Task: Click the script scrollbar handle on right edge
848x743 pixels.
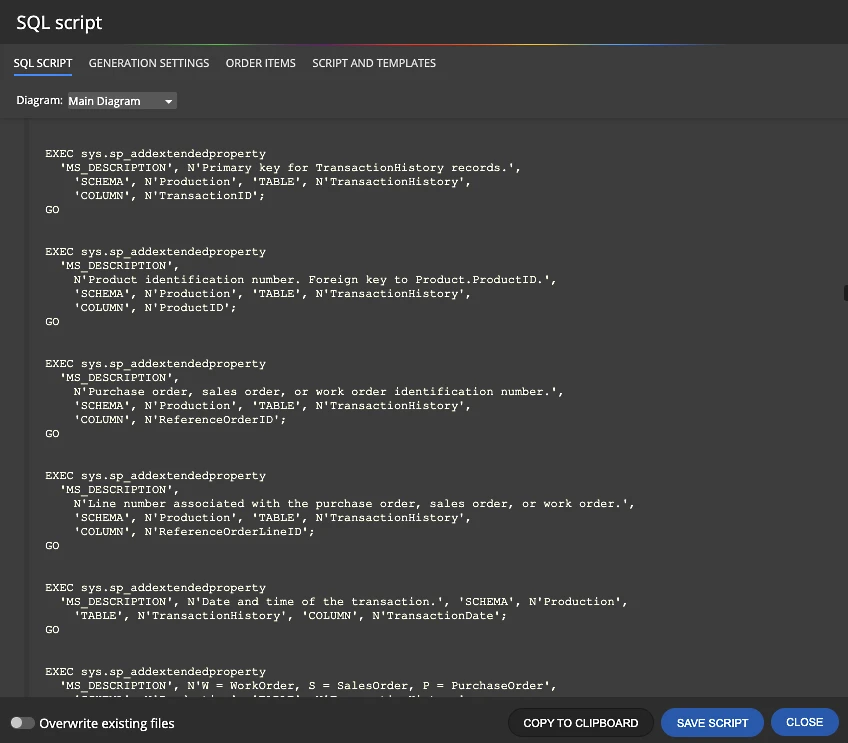Action: (x=845, y=293)
